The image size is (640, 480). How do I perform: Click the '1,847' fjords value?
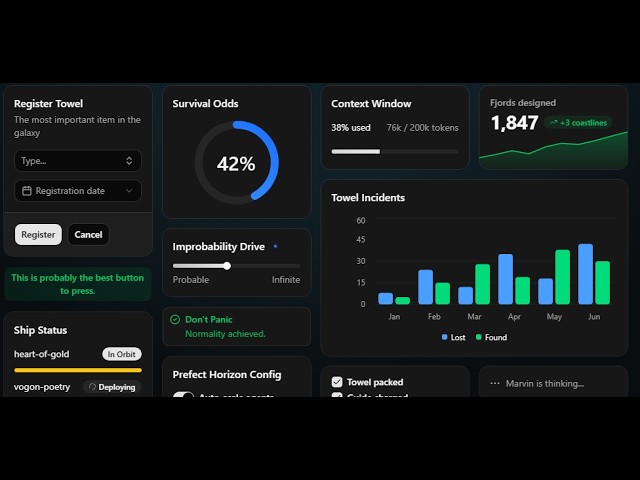tap(514, 123)
